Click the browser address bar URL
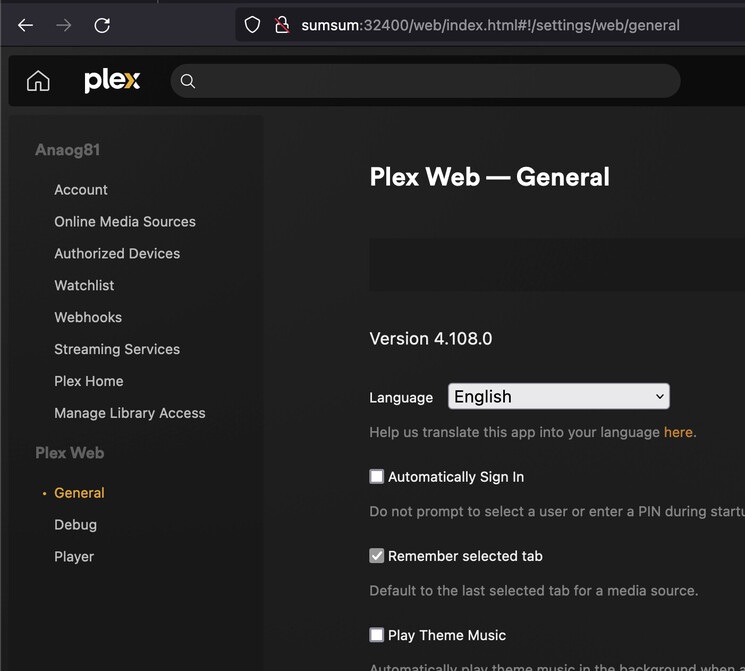 pos(490,25)
